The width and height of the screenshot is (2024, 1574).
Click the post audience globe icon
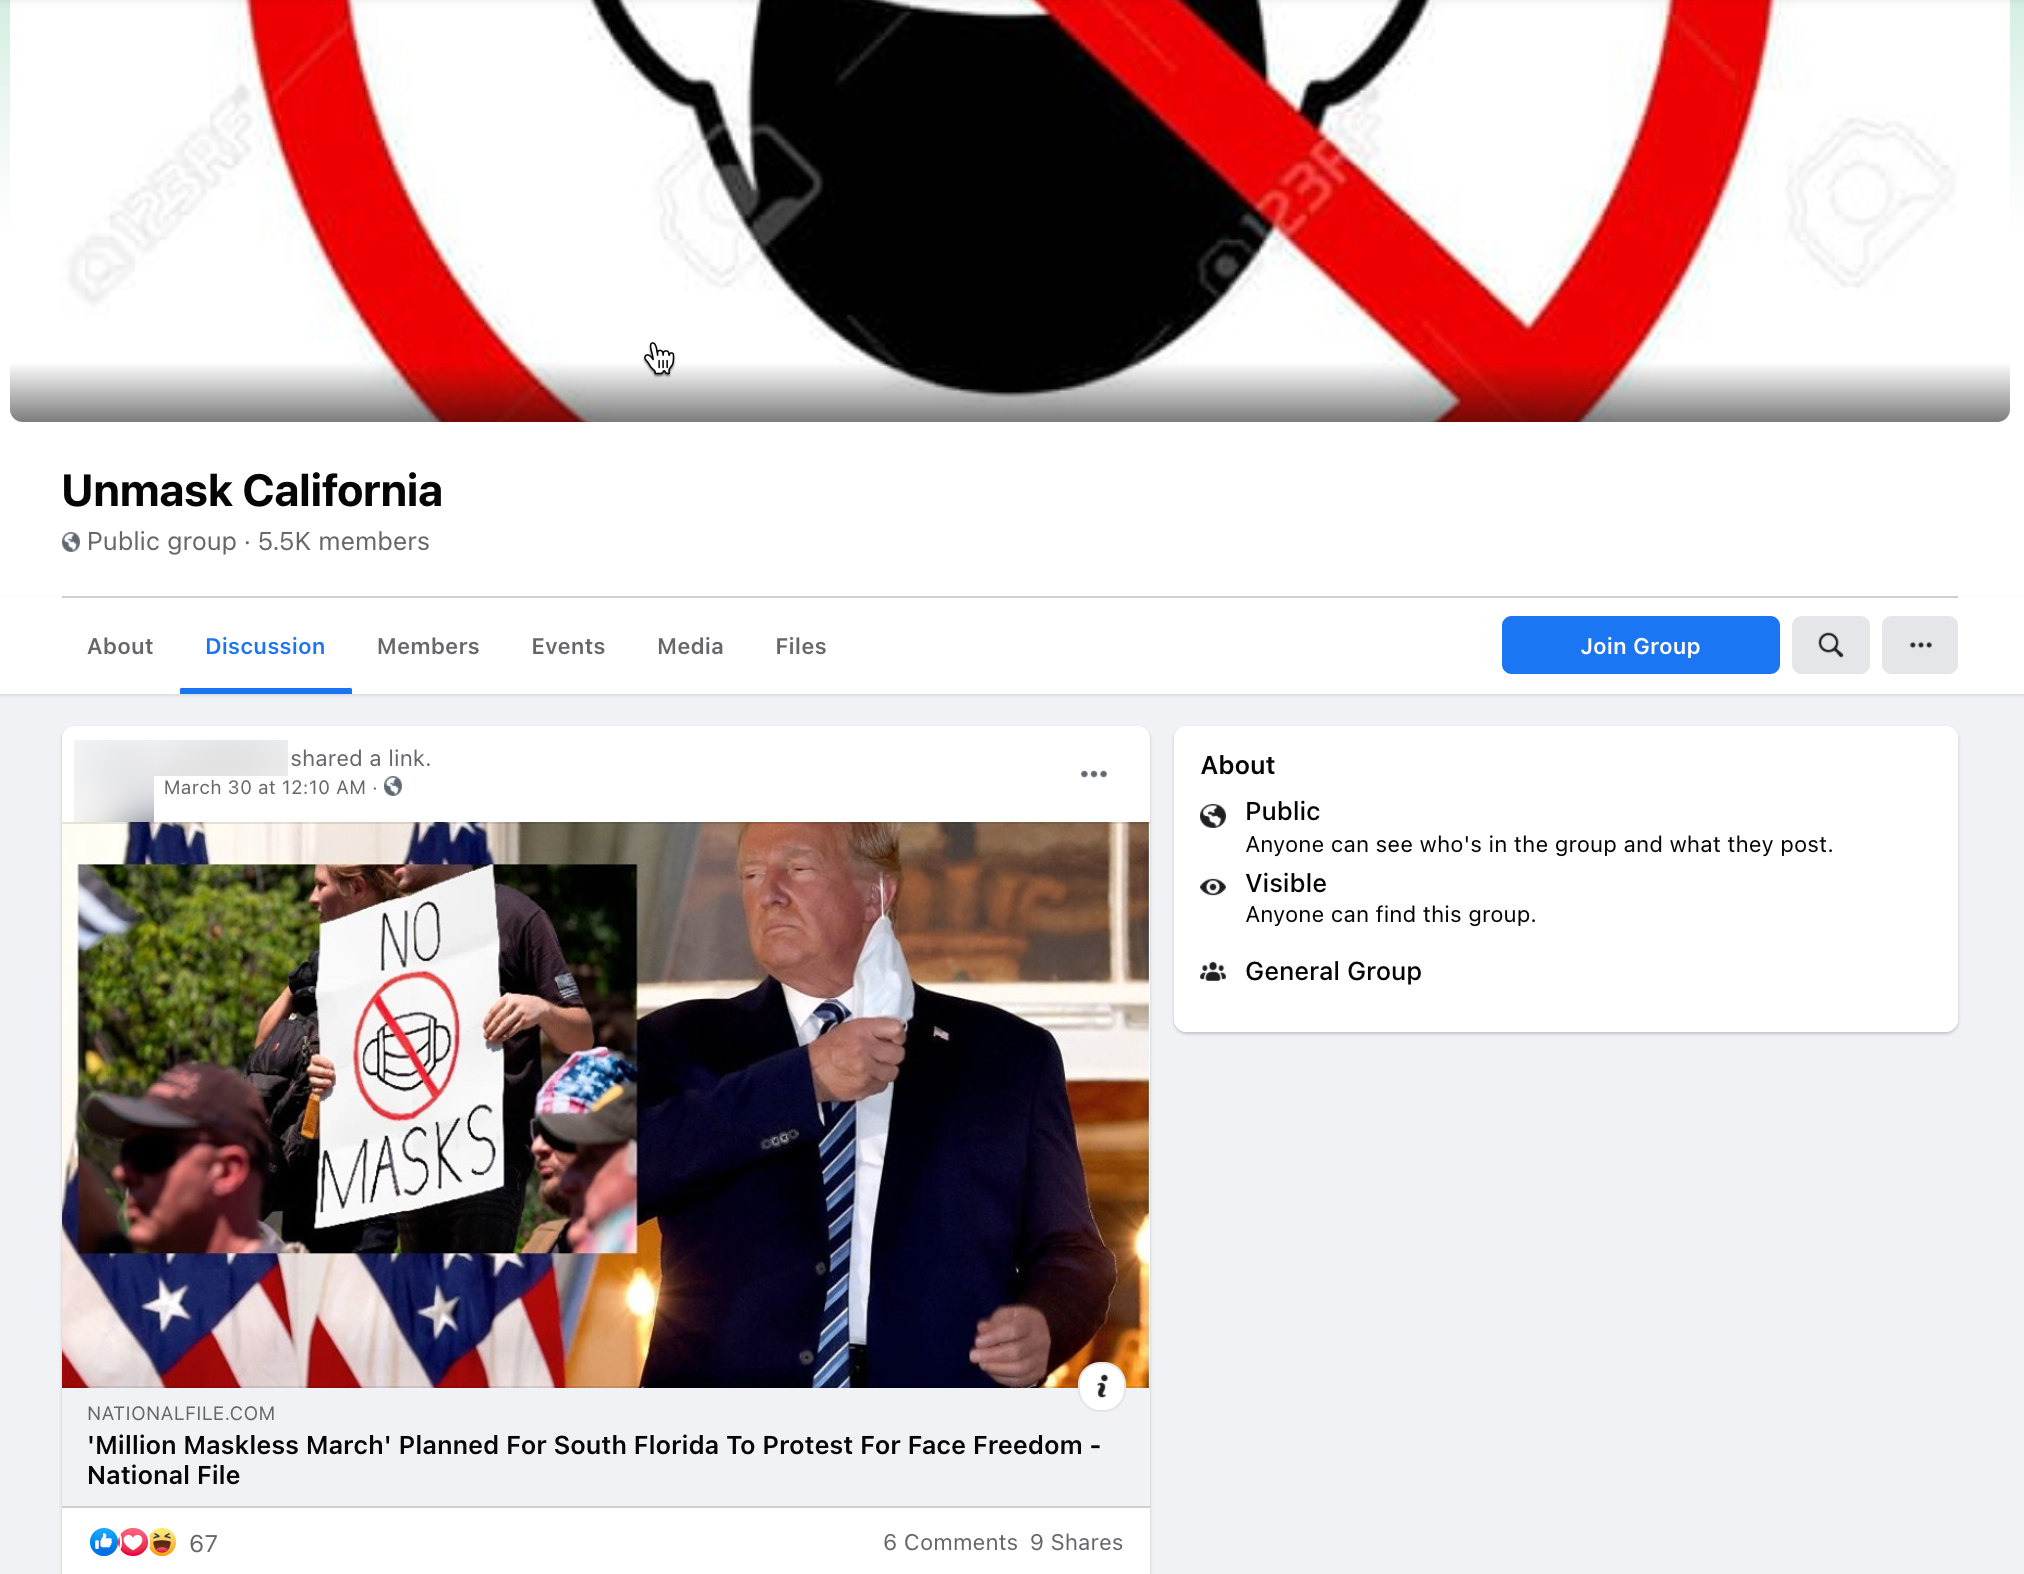point(393,787)
